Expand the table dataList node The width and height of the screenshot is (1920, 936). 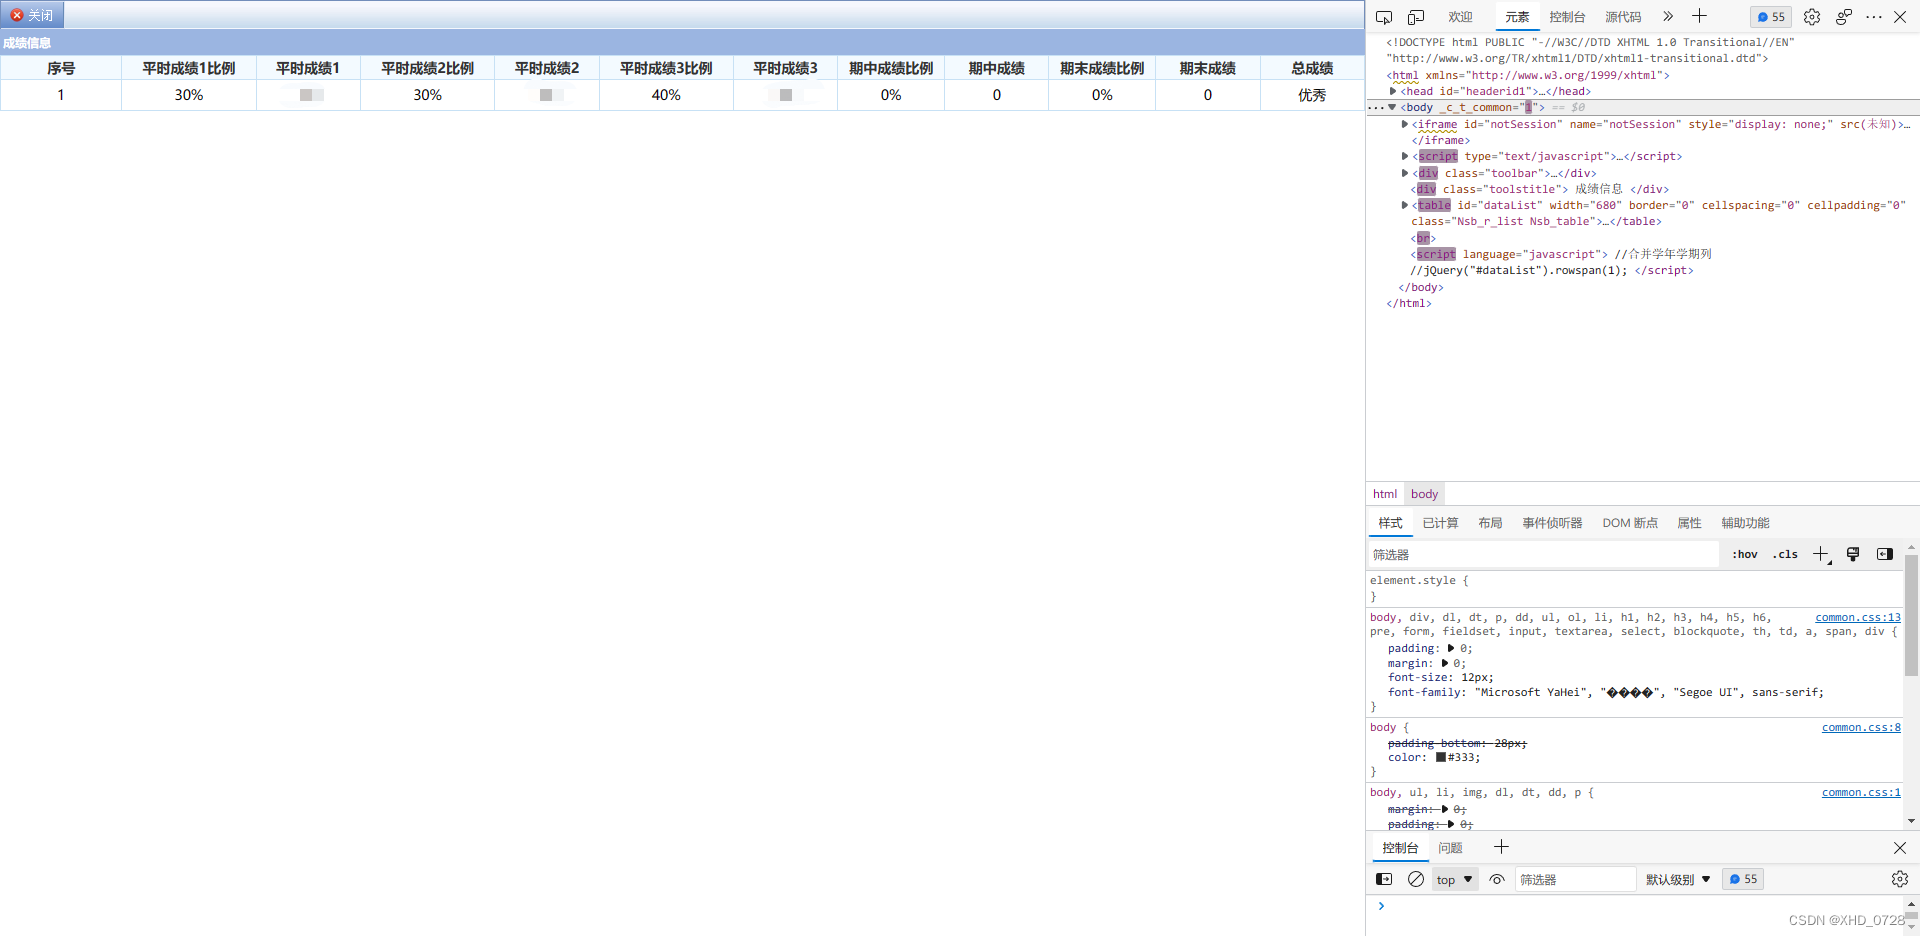pyautogui.click(x=1405, y=205)
